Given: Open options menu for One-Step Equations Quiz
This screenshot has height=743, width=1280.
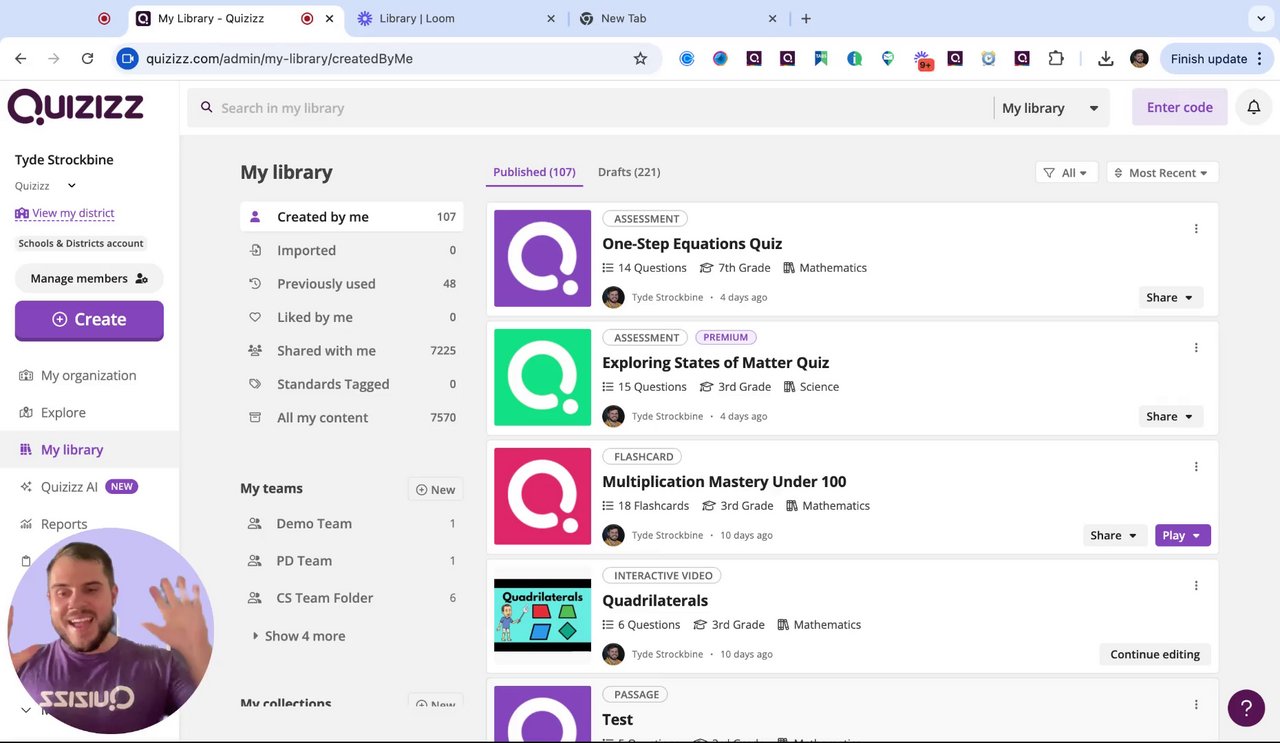Looking at the screenshot, I should [1196, 229].
